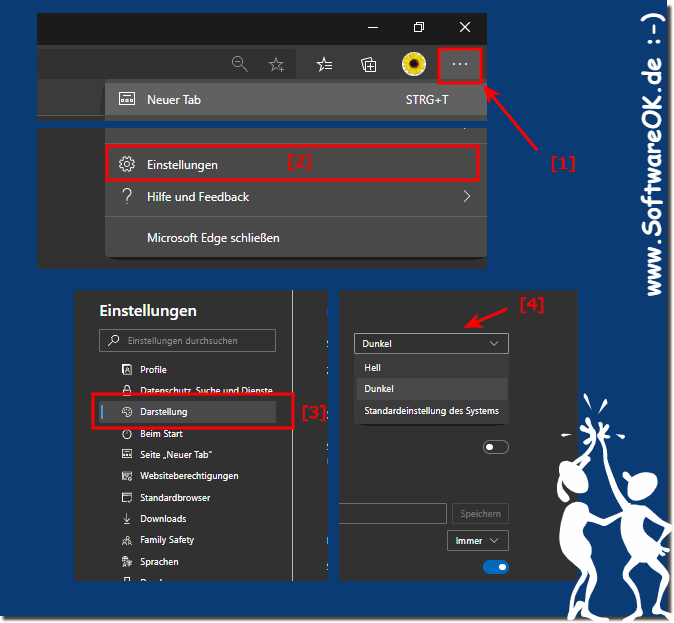
Task: Click the Downloads arrow icon
Action: (x=127, y=519)
